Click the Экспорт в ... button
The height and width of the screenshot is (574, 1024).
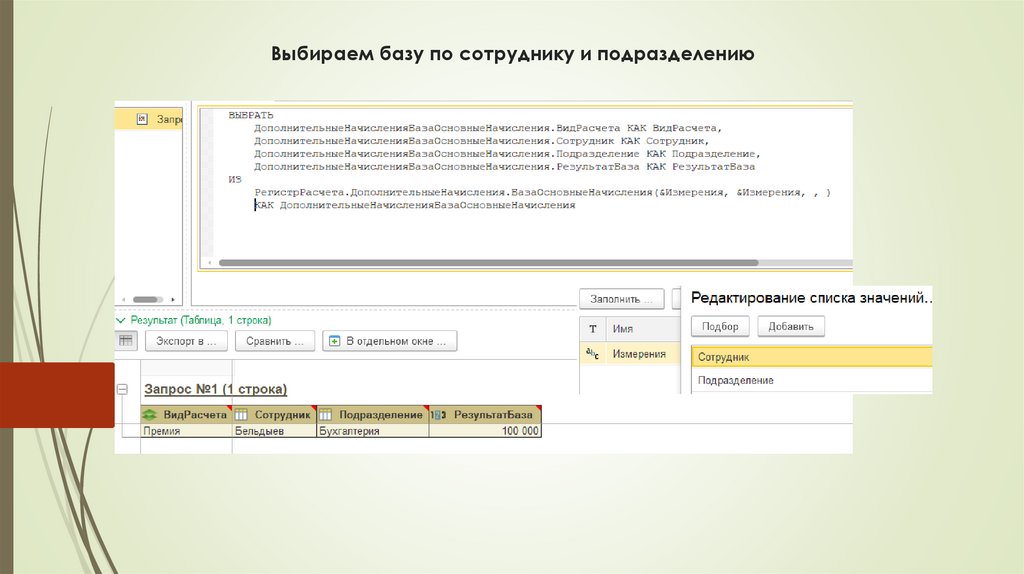(186, 341)
